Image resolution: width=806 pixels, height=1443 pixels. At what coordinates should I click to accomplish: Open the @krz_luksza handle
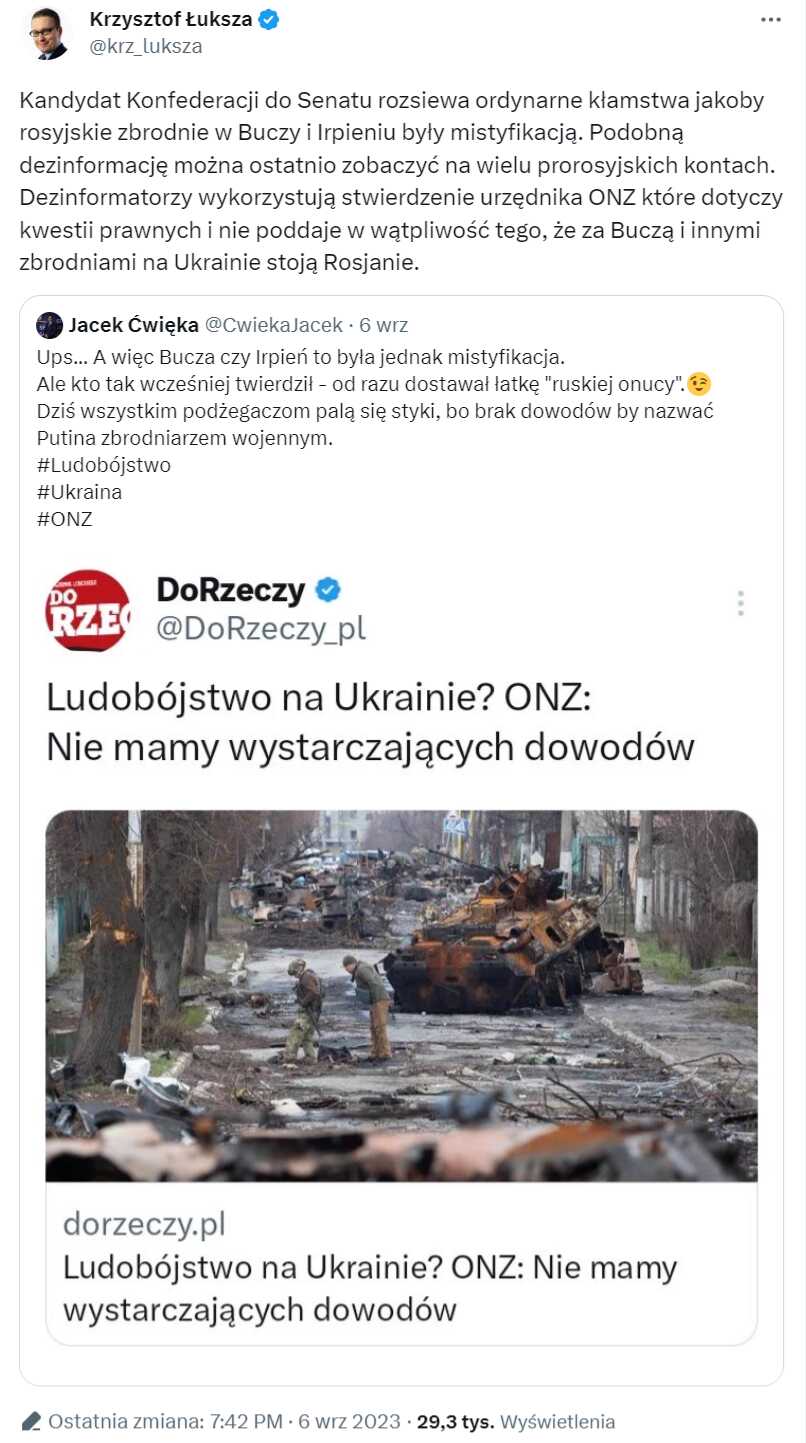[146, 46]
